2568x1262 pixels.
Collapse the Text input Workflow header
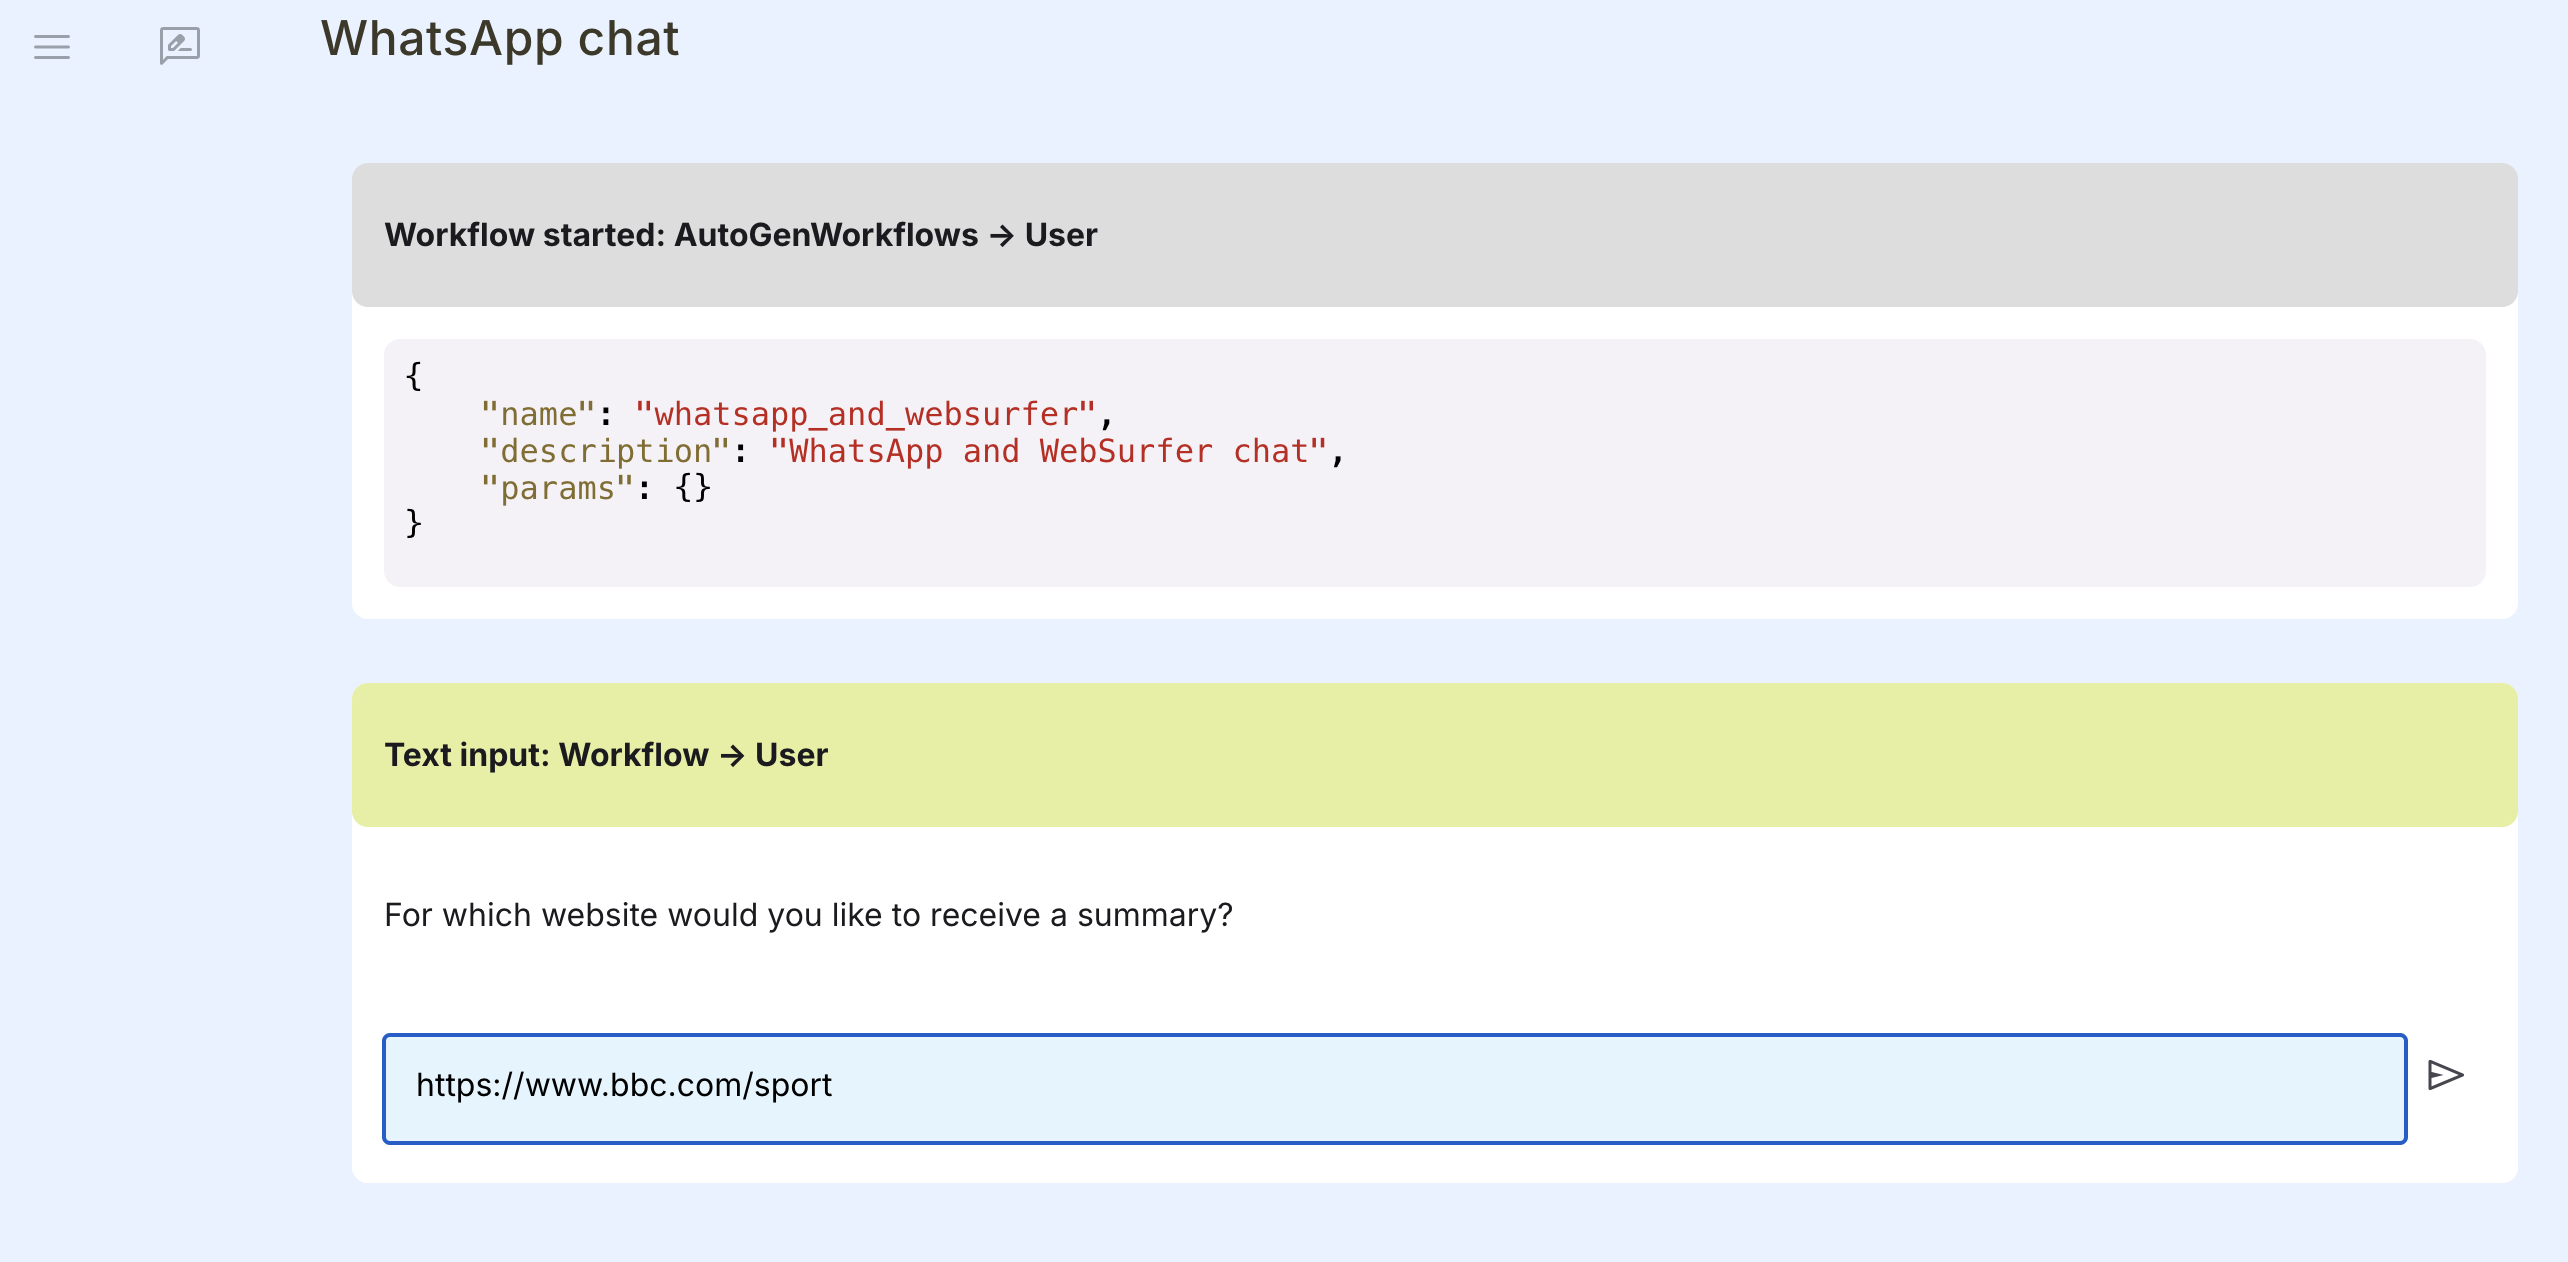pyautogui.click(x=1434, y=755)
